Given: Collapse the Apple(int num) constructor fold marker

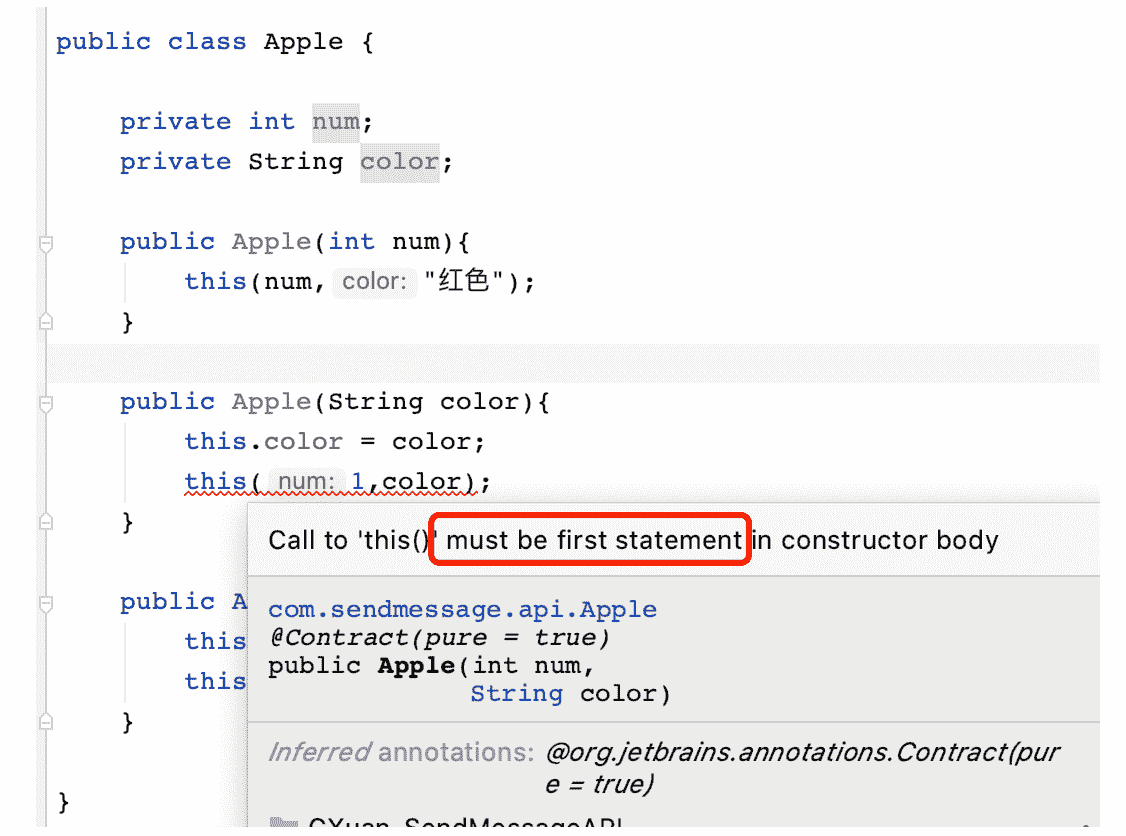Looking at the screenshot, I should tap(45, 243).
